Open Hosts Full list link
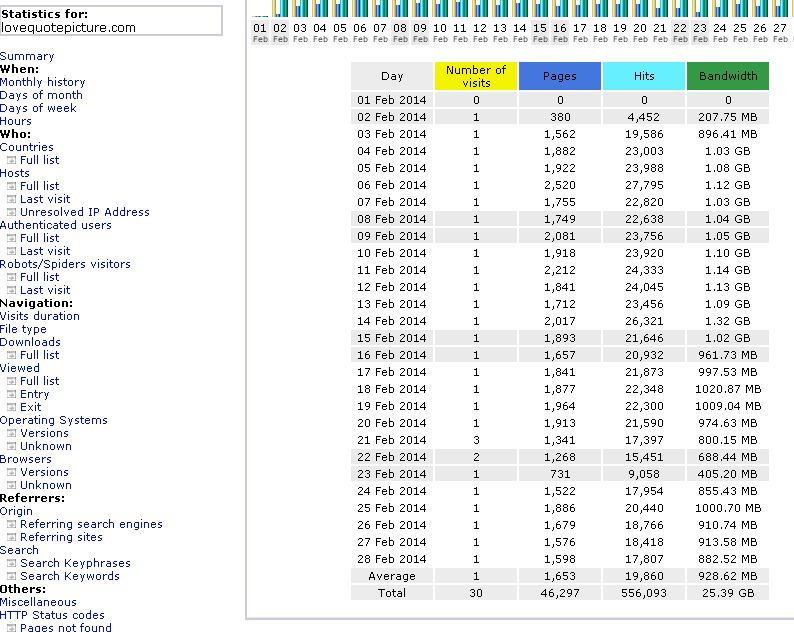The width and height of the screenshot is (794, 632). tap(39, 186)
